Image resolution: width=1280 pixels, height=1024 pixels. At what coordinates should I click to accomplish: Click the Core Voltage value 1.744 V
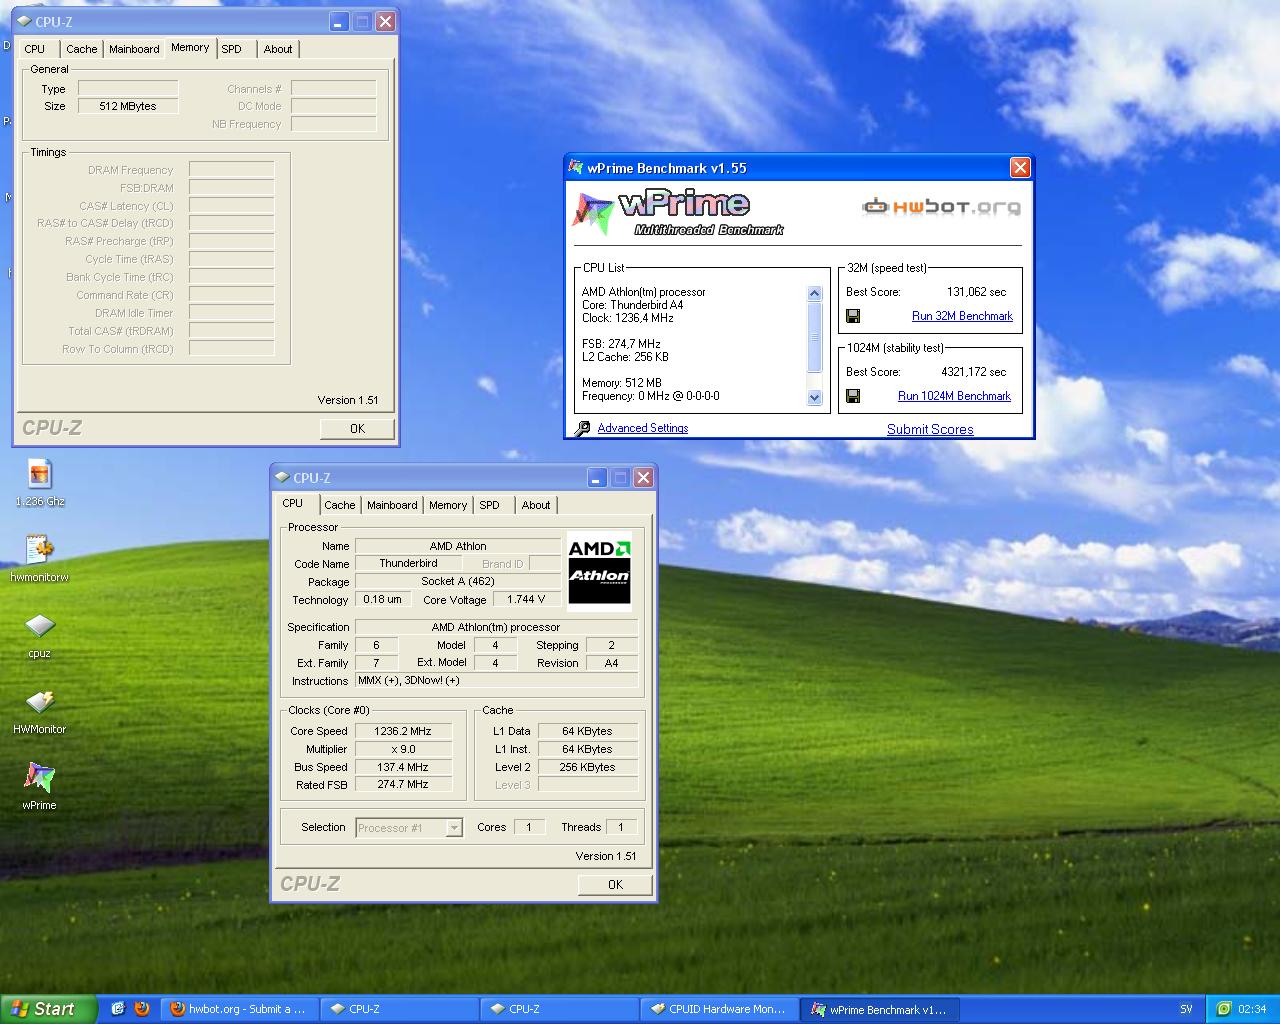click(x=526, y=599)
